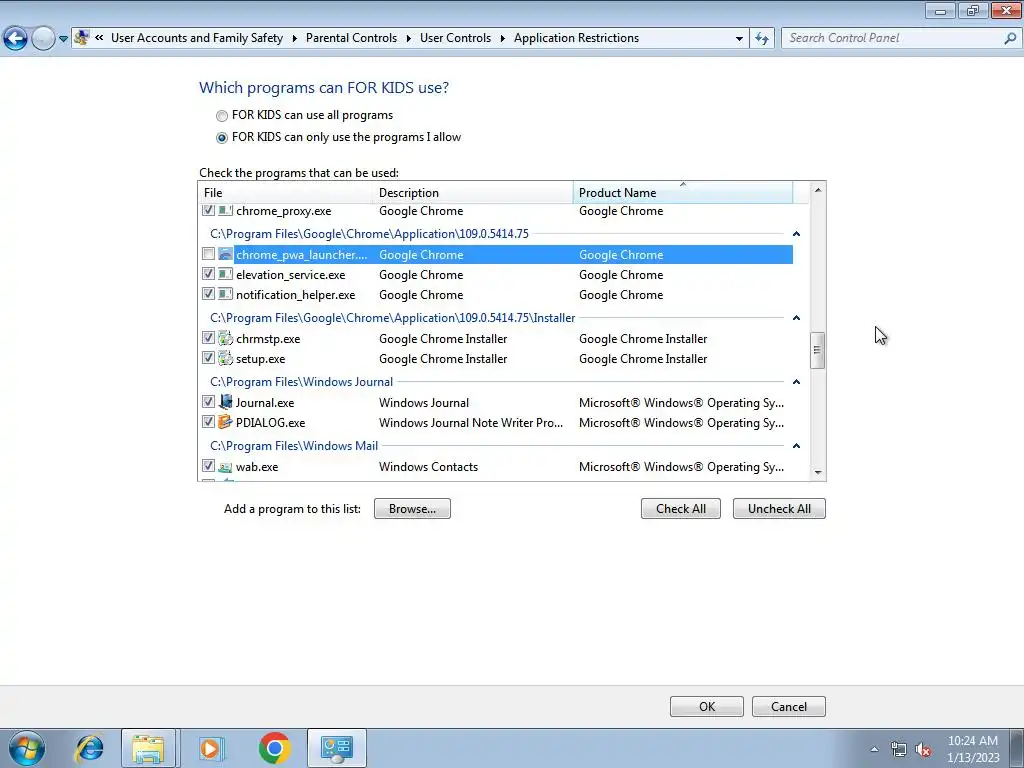Open User Controls breadcrumb
This screenshot has width=1024, height=768.
[455, 38]
